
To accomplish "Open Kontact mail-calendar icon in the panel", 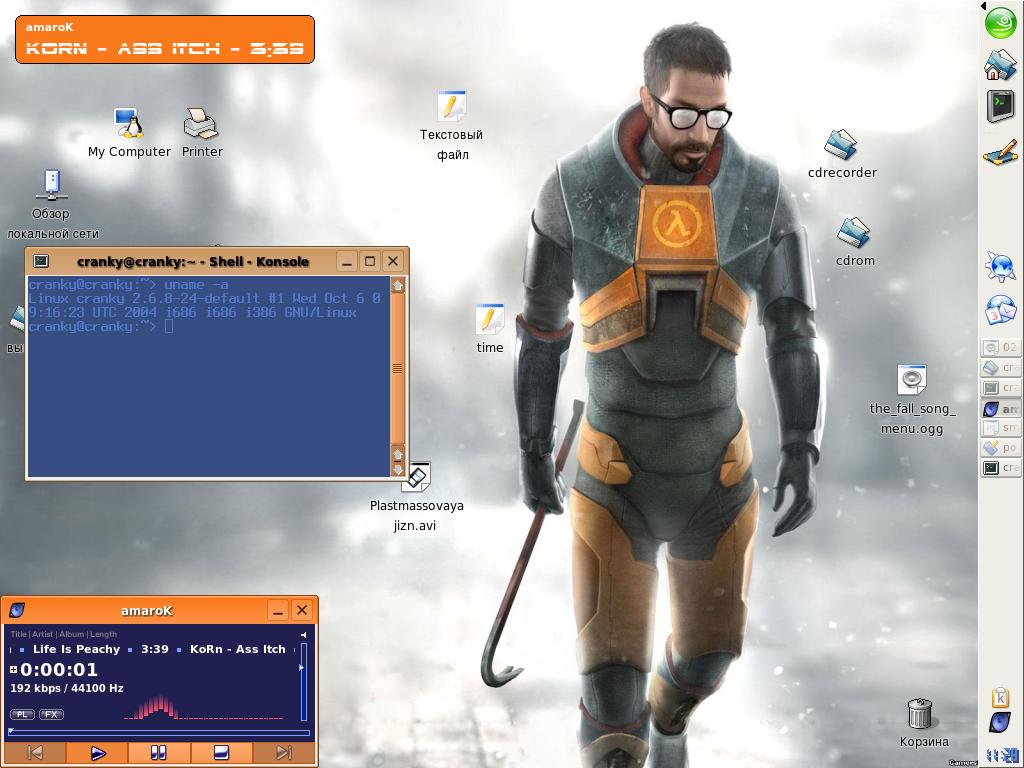I will [1000, 310].
